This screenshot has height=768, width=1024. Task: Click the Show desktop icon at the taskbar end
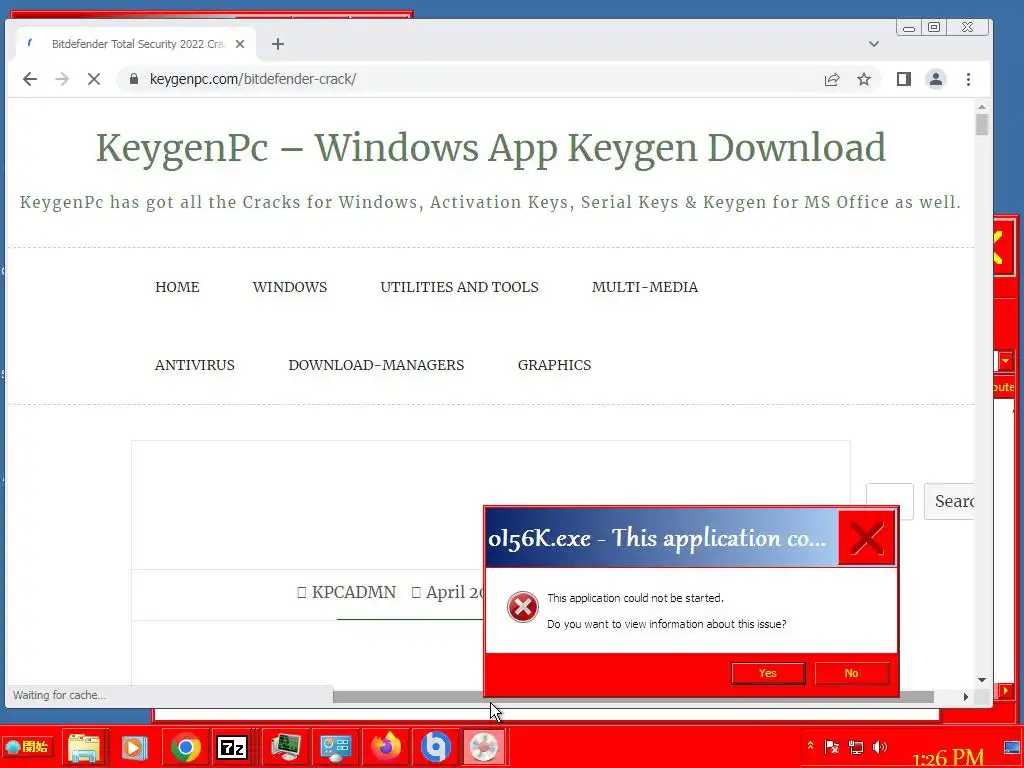click(x=1013, y=748)
